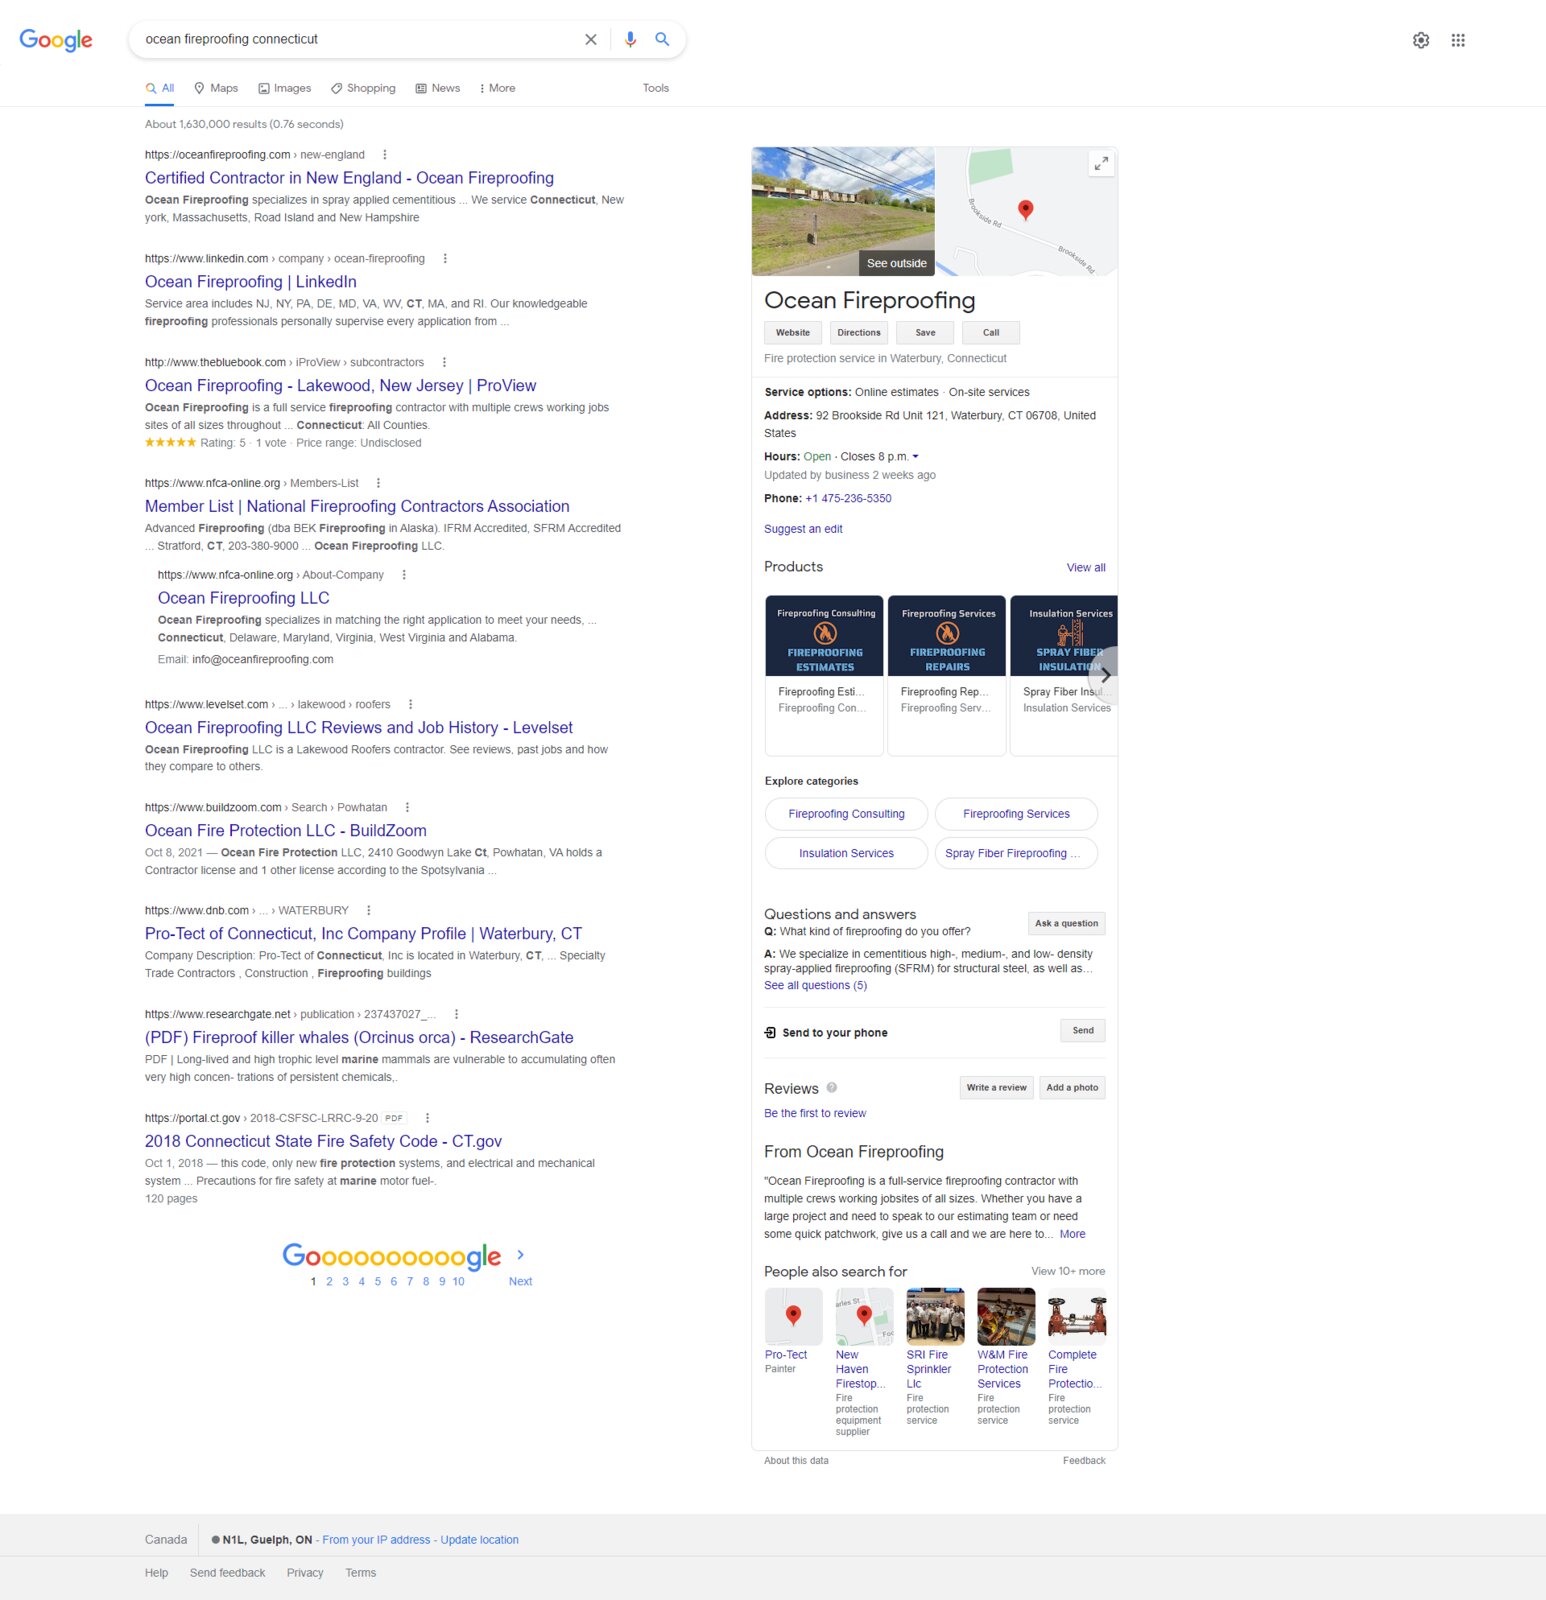Click Write a review button
1546x1600 pixels.
click(x=996, y=1088)
